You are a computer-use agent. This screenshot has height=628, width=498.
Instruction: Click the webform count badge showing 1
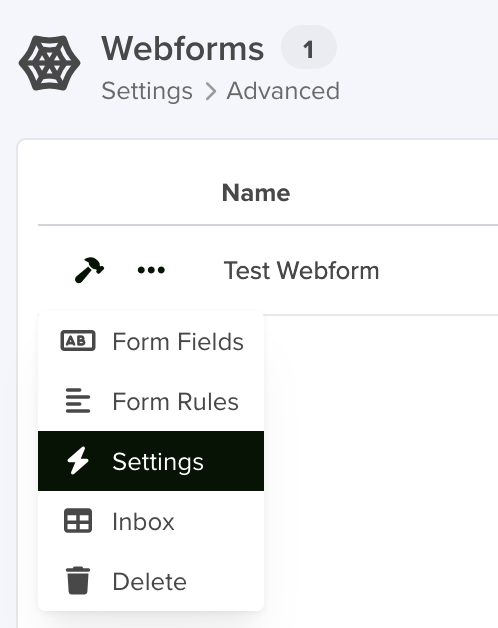(x=308, y=47)
